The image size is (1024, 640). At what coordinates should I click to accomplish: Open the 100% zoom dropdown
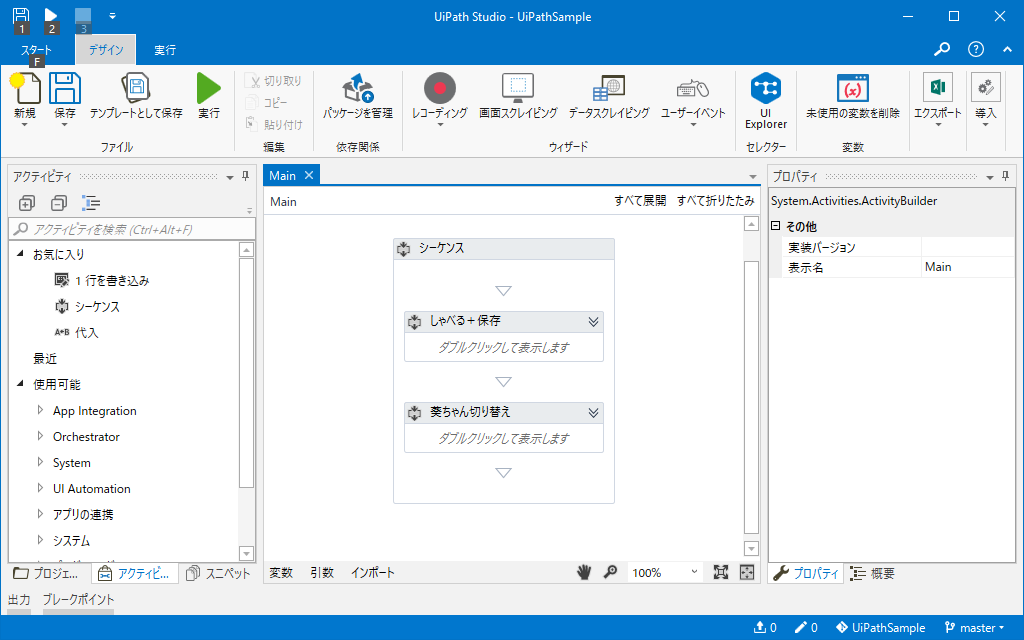pyautogui.click(x=694, y=572)
